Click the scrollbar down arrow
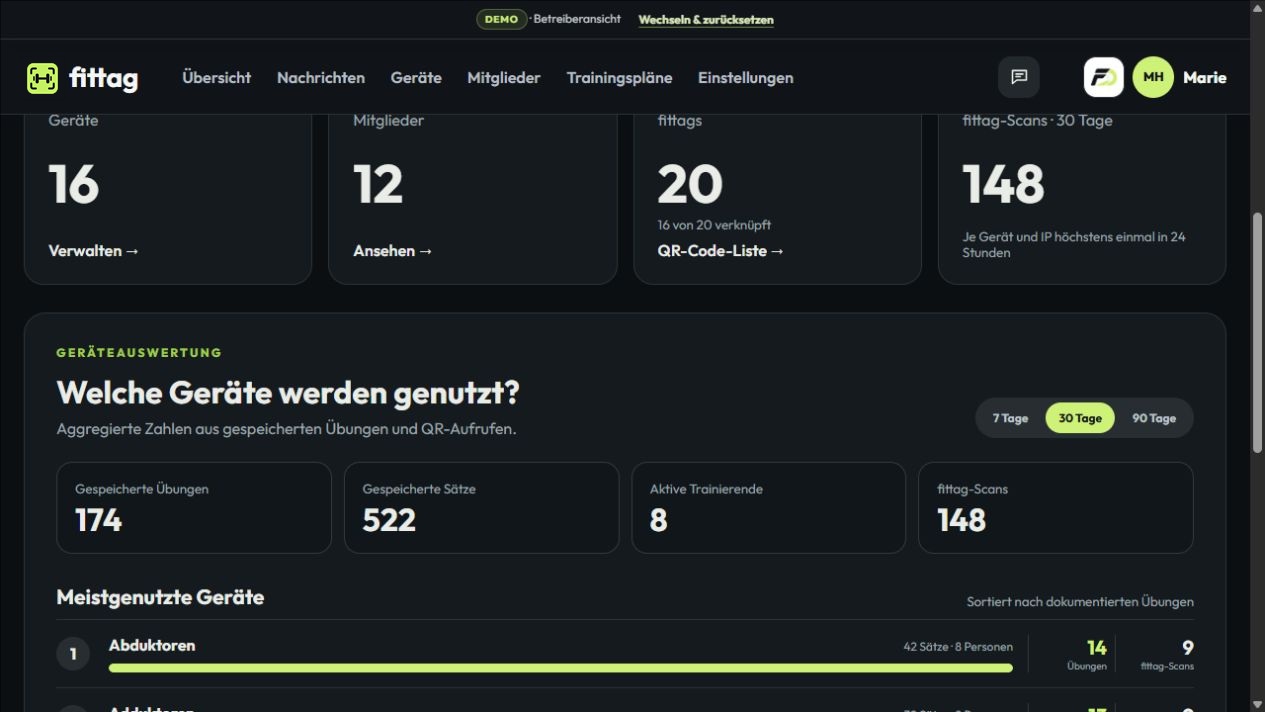Screen dimensions: 1265x712 1257,704
